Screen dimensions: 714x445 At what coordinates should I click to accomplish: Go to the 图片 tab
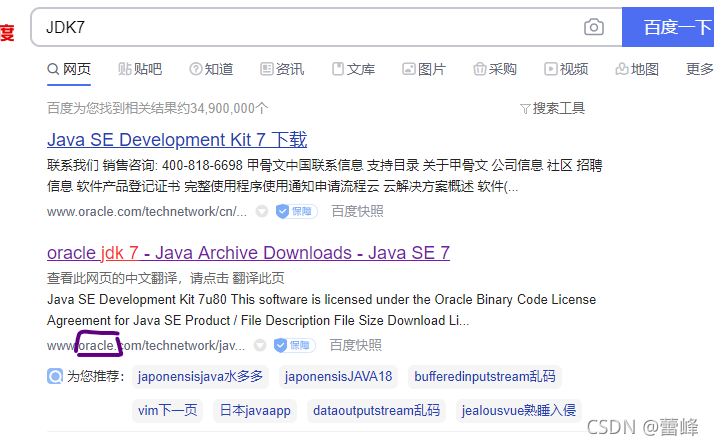tap(424, 69)
